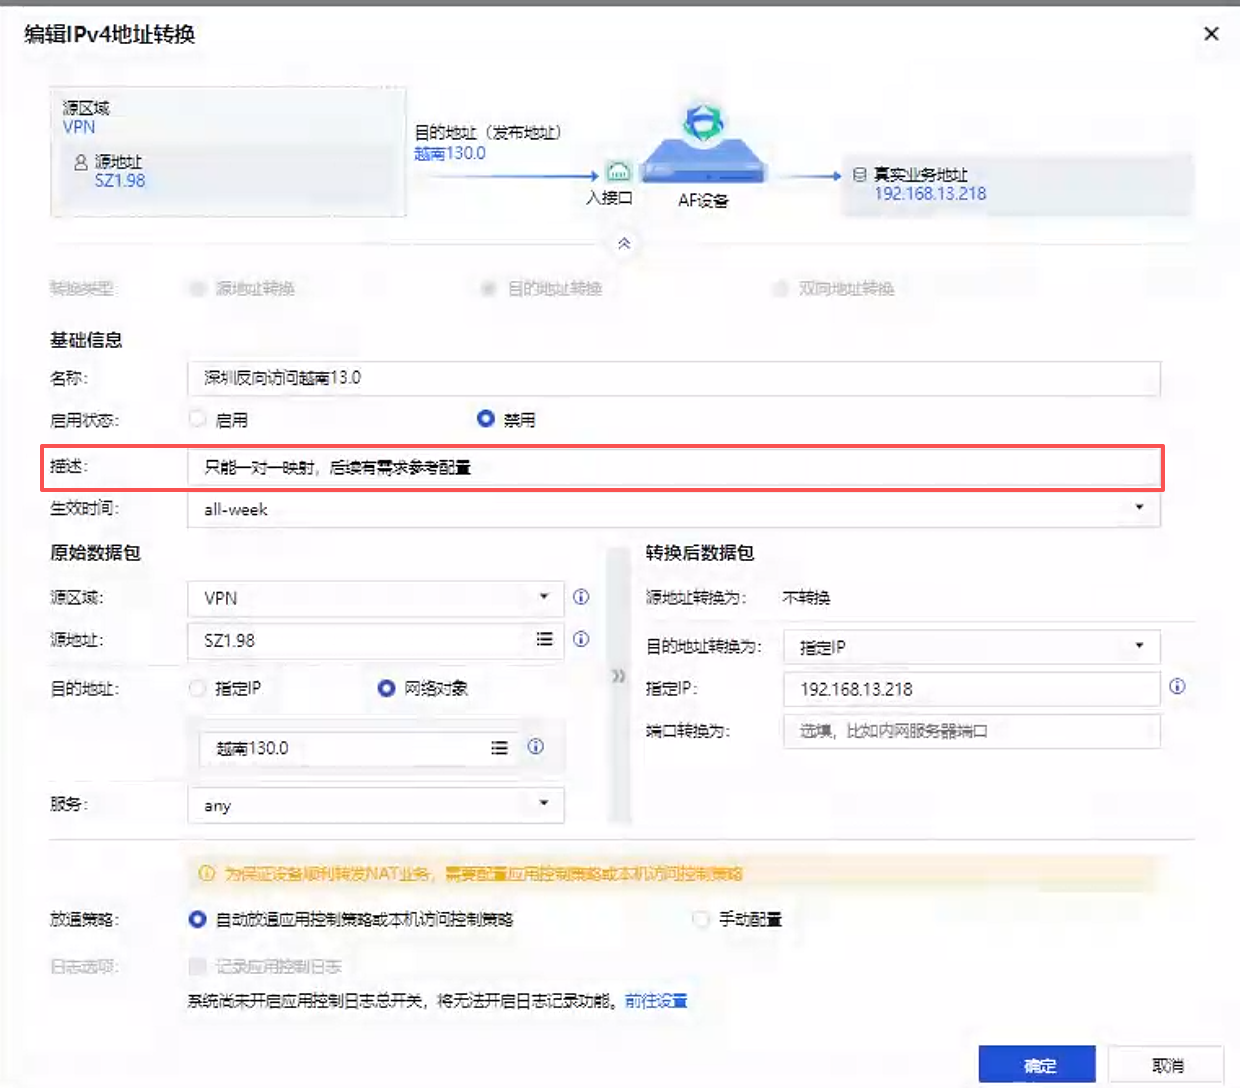Open the 服务 any dropdown

[376, 805]
